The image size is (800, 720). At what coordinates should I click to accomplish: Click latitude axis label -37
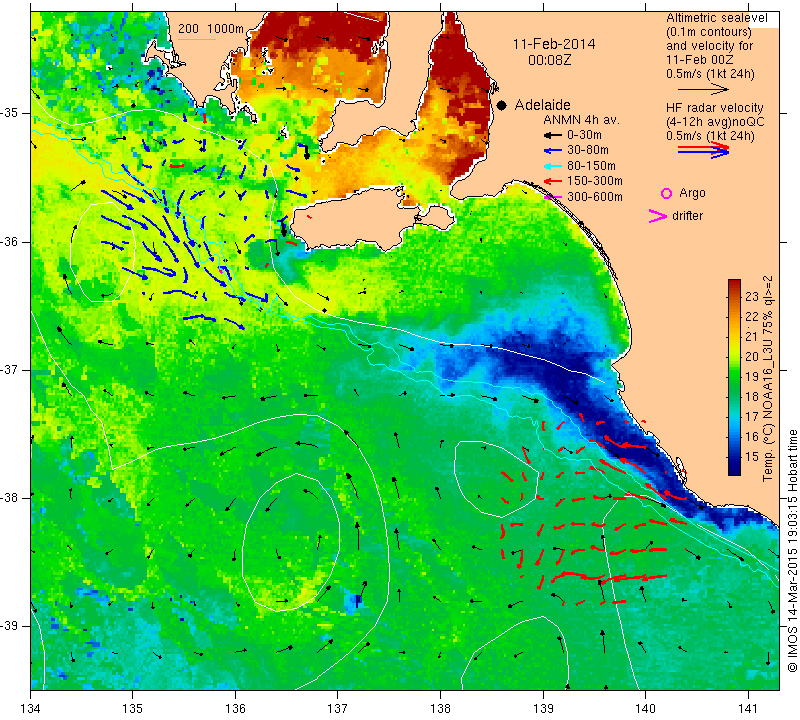click(x=10, y=369)
